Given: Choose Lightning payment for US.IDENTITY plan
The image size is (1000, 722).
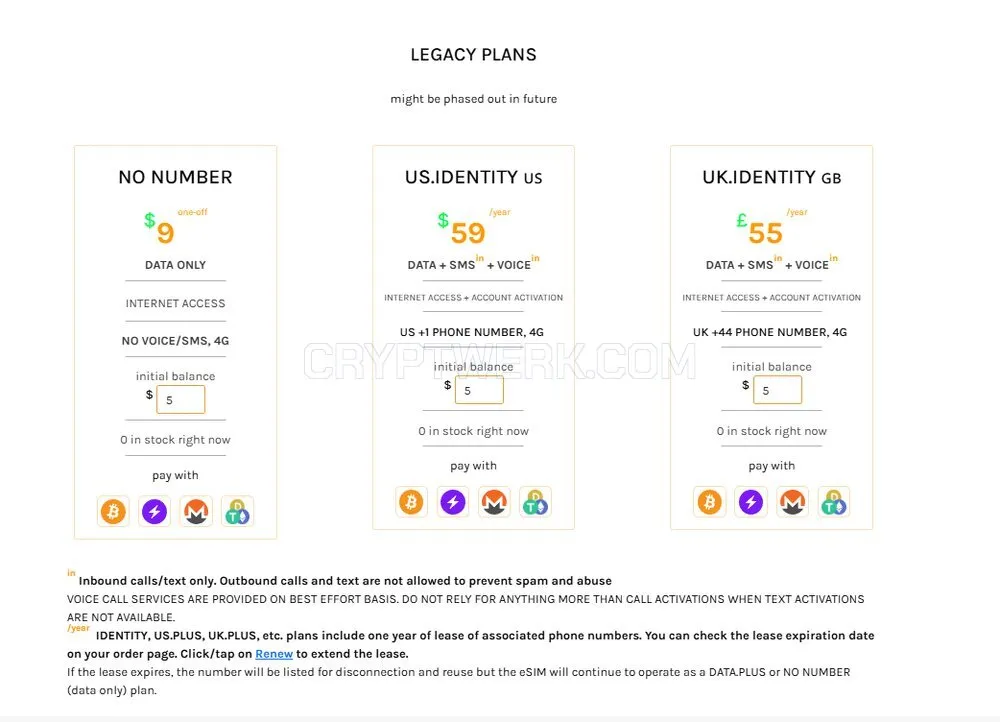Looking at the screenshot, I should [x=453, y=502].
